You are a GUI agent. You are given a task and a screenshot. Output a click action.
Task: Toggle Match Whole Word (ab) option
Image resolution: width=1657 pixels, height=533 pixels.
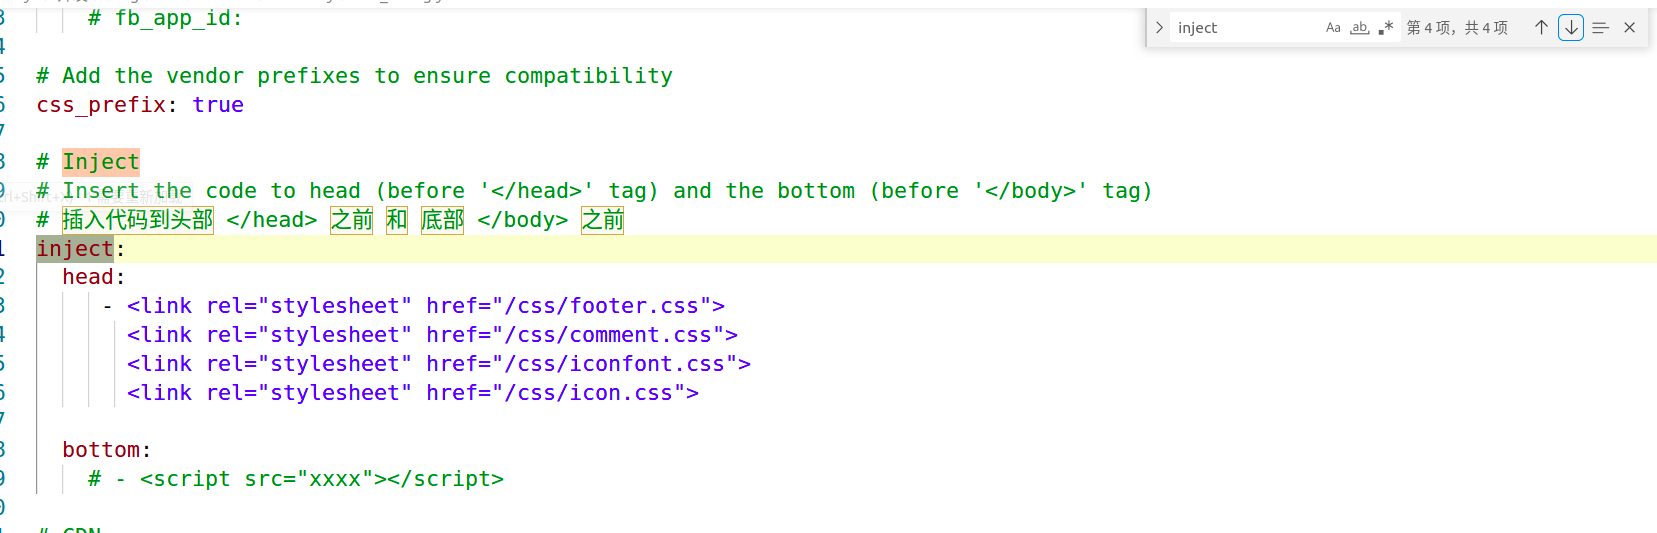[1359, 28]
